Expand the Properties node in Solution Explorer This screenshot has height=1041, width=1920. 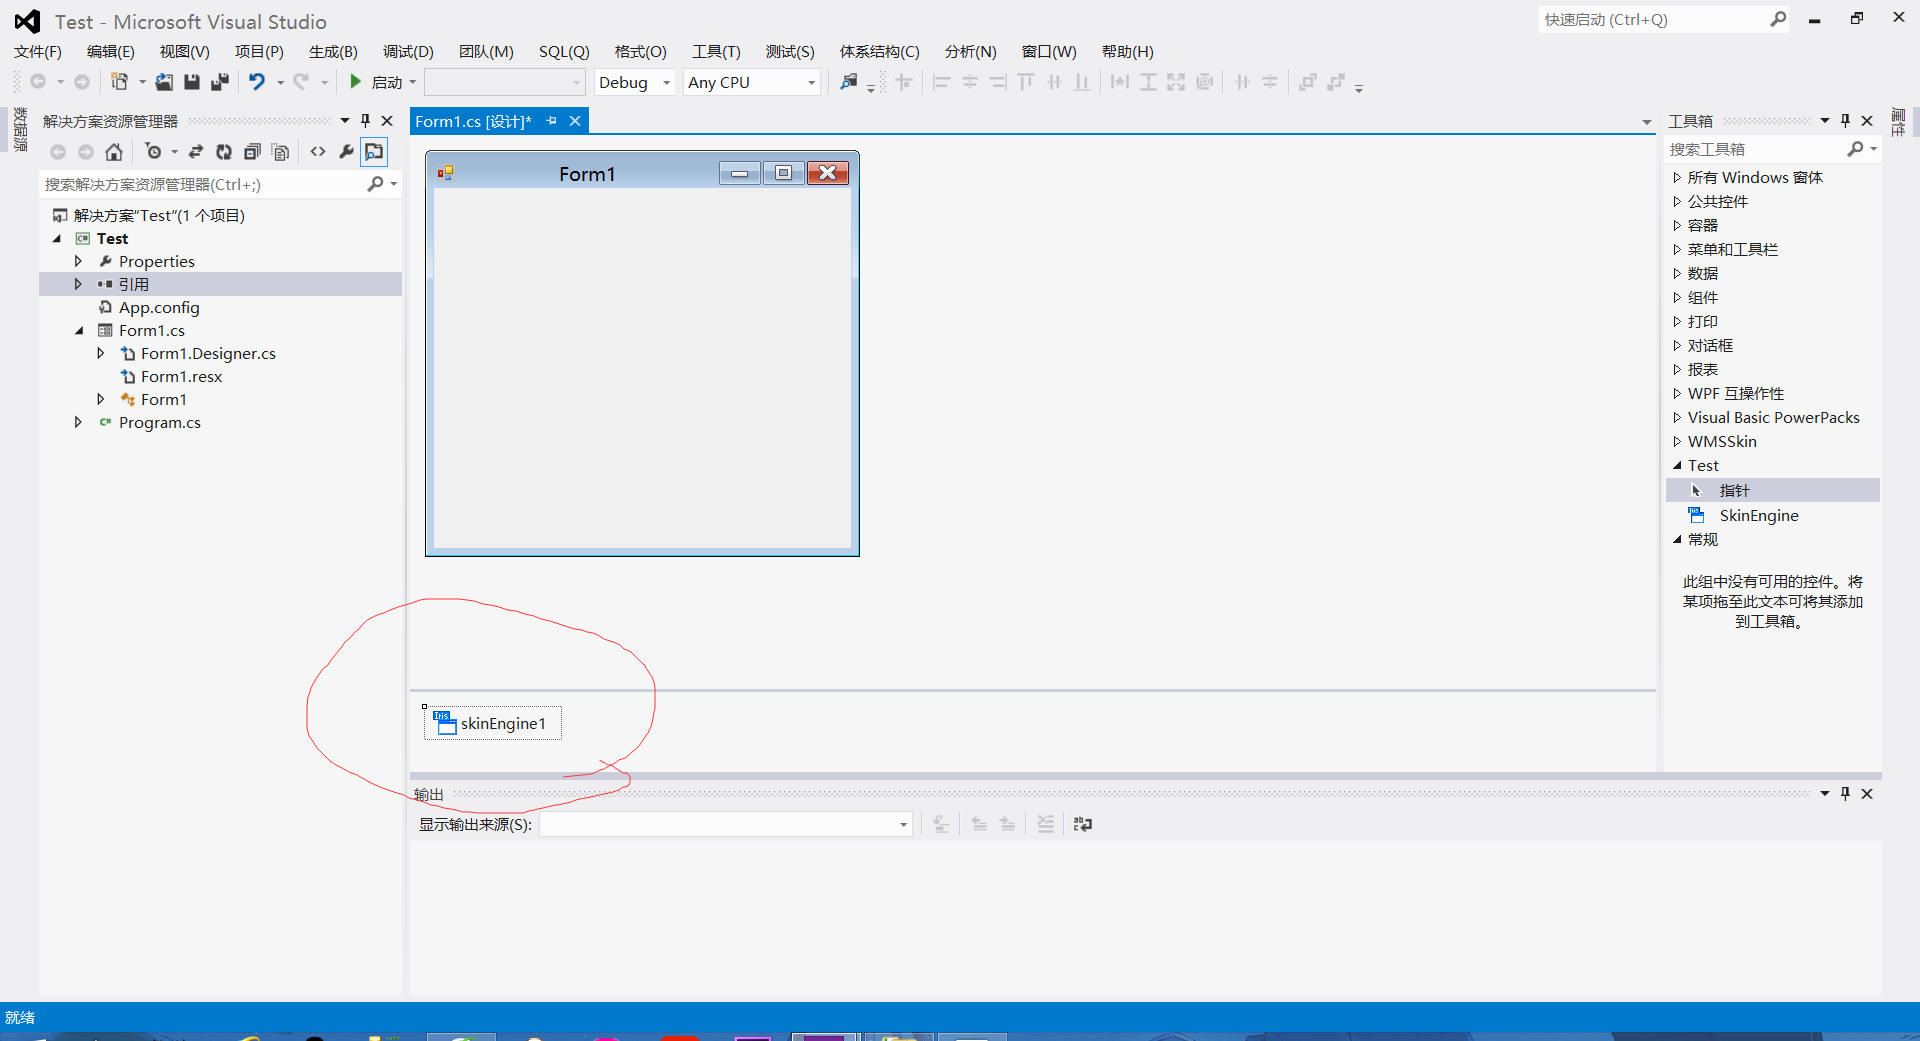tap(78, 261)
